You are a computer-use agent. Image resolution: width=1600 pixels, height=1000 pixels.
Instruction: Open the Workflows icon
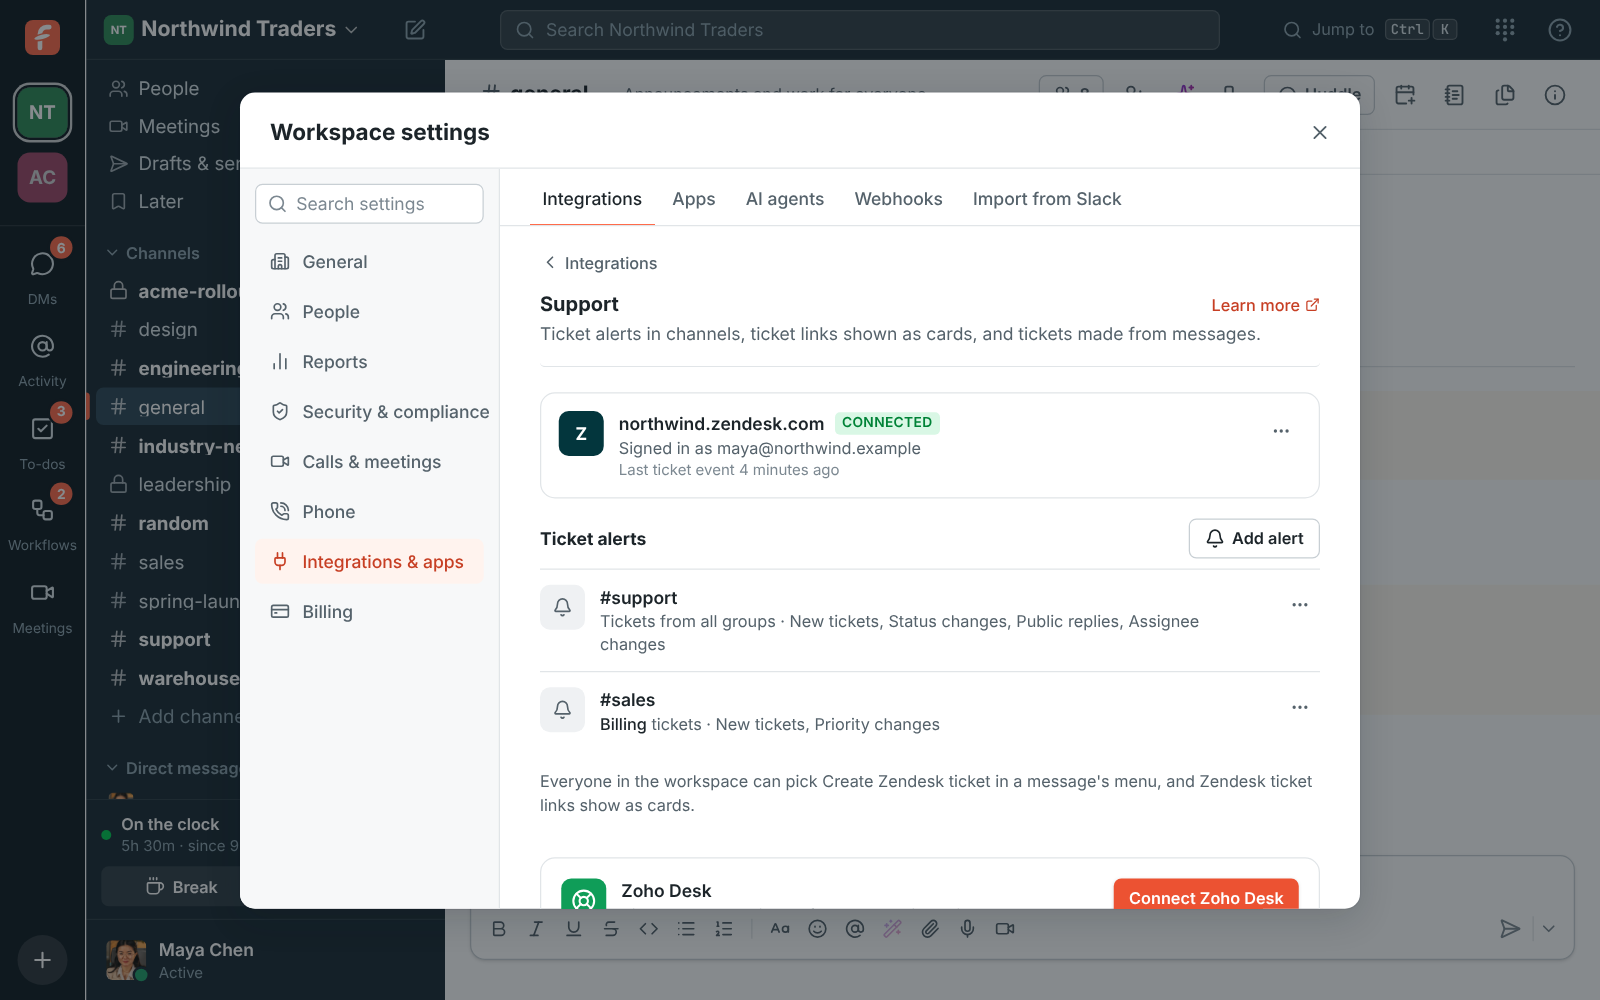(42, 510)
